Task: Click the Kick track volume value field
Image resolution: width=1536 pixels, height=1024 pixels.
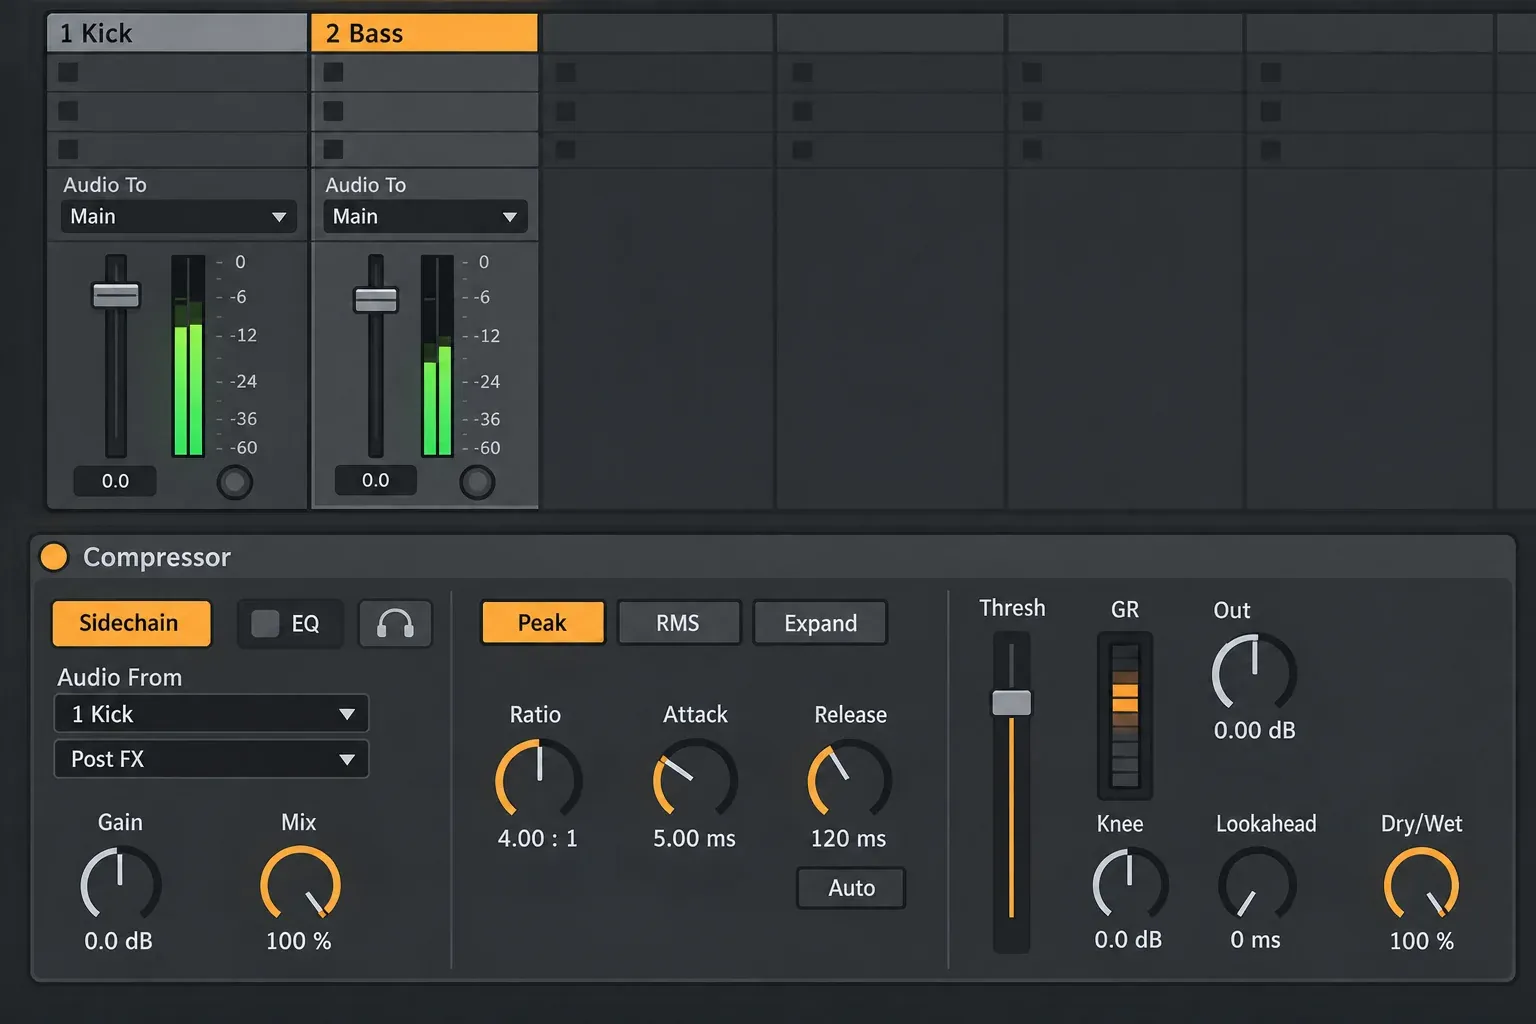Action: (115, 481)
